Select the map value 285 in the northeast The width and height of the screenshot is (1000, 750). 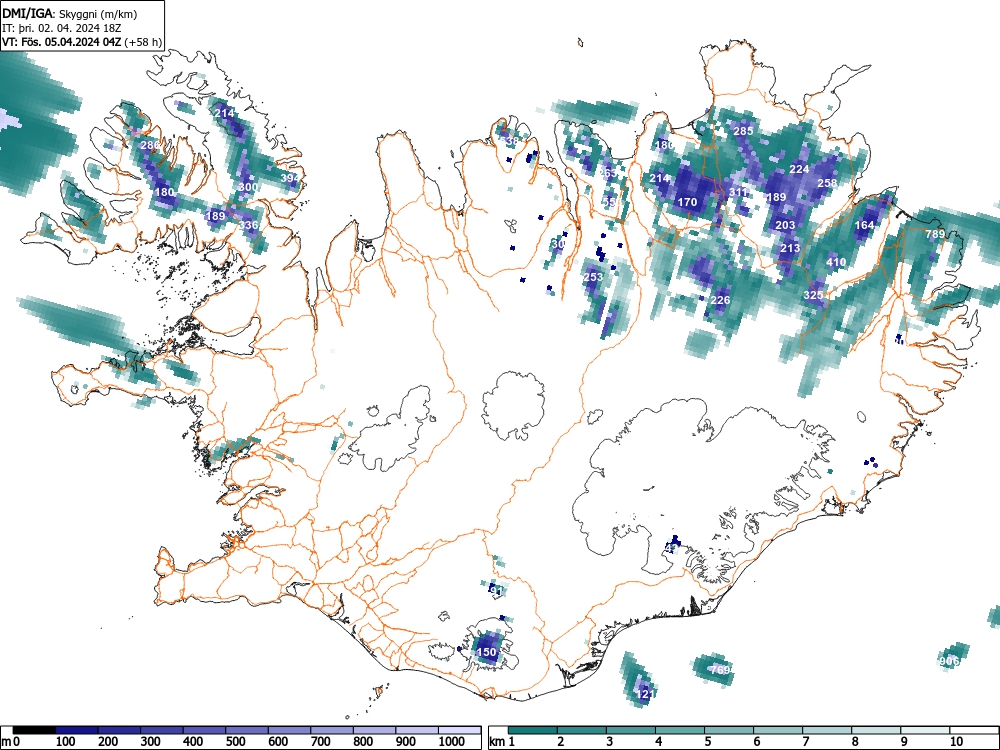pos(743,131)
